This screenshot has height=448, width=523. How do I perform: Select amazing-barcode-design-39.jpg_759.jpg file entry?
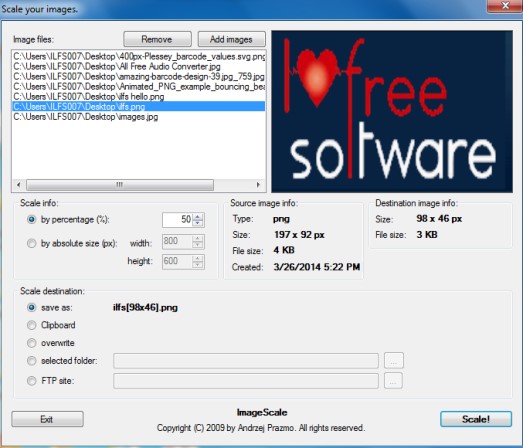coord(139,77)
